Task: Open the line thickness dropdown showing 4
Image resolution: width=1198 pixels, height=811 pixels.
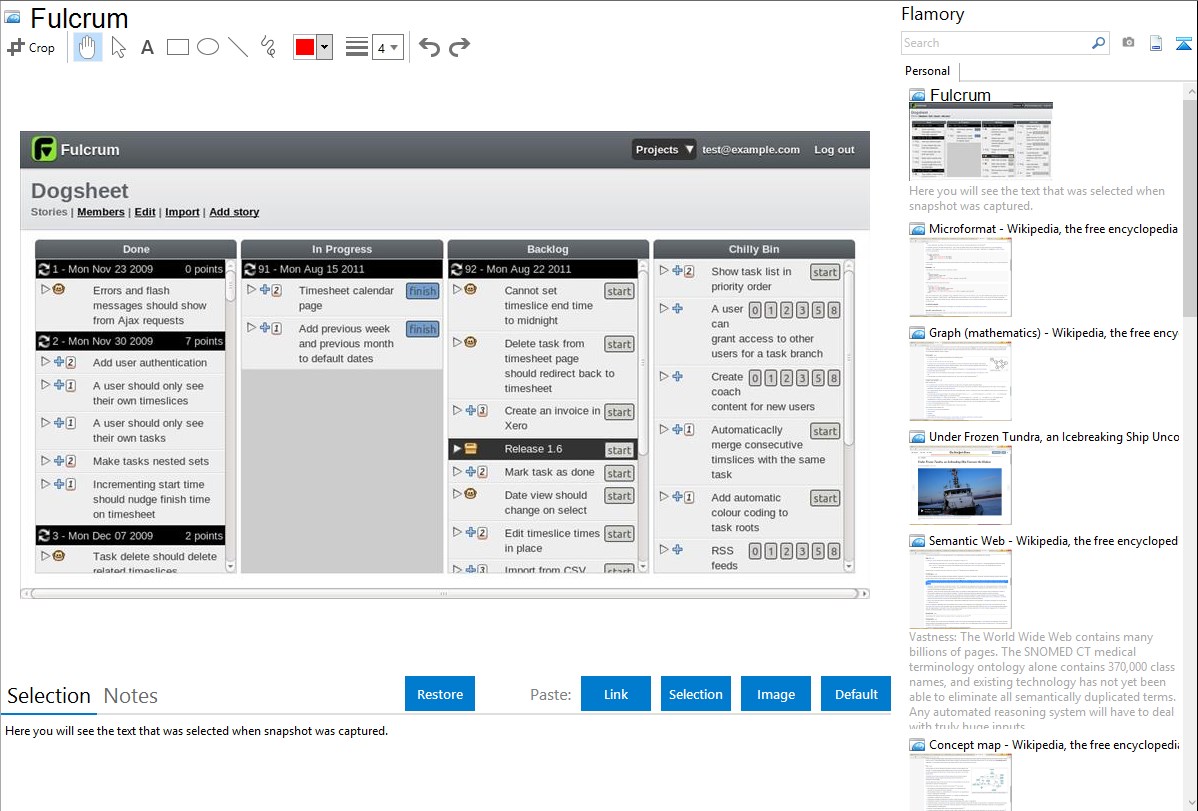Action: [387, 47]
